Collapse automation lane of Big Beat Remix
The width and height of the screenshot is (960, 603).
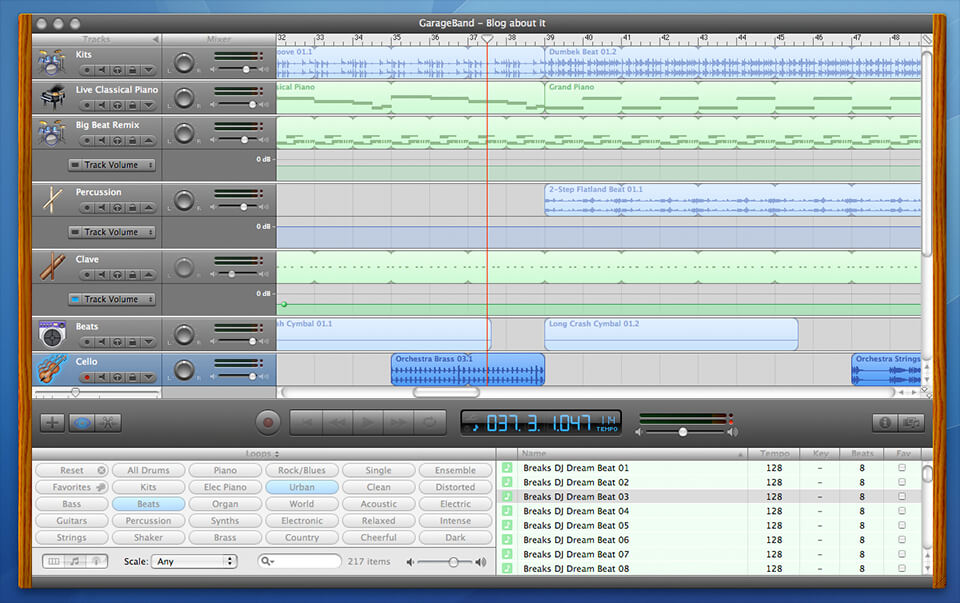click(148, 140)
